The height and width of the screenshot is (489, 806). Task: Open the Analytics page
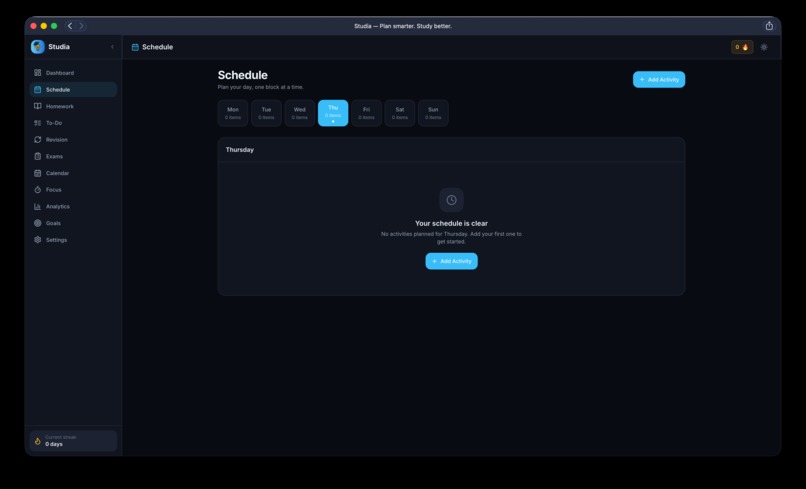tap(73, 206)
